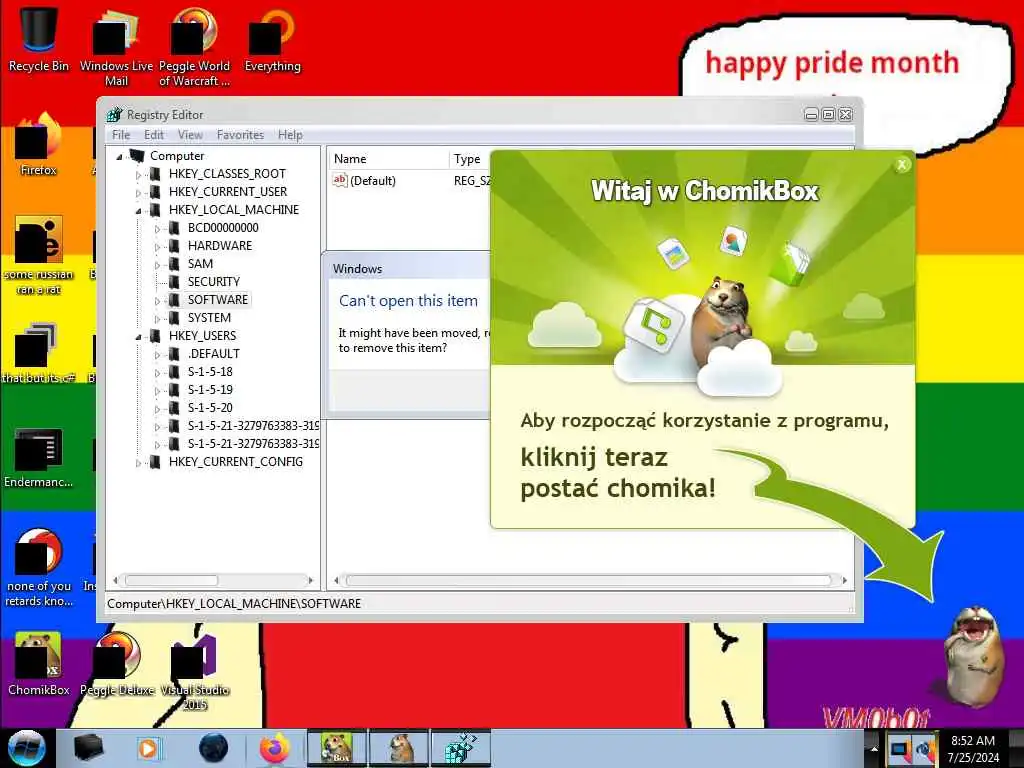
Task: Click the network tray icon
Action: coord(899,750)
